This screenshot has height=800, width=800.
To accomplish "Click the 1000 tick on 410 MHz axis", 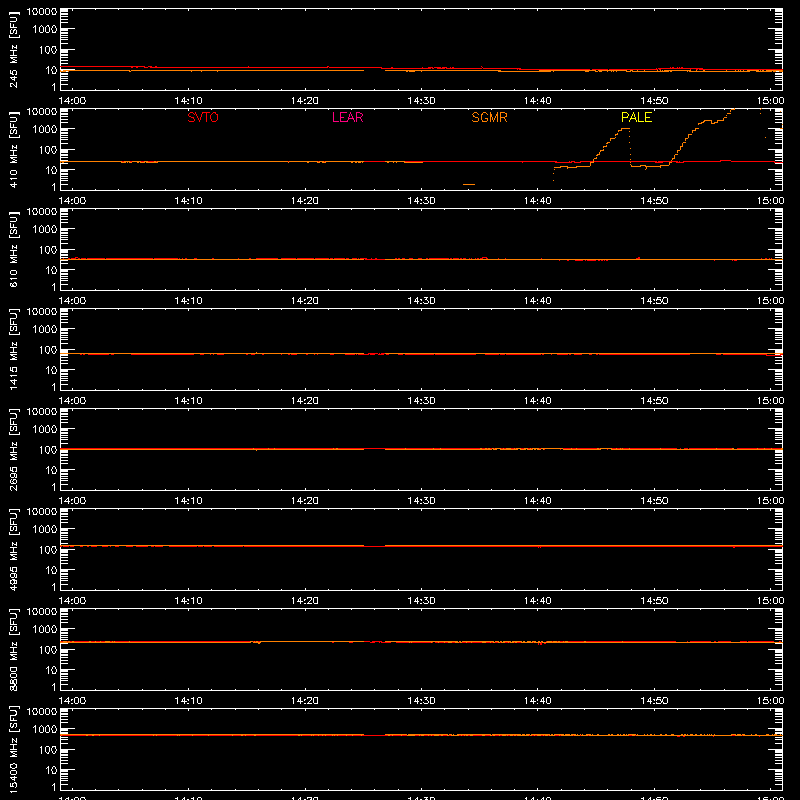I will pos(45,130).
